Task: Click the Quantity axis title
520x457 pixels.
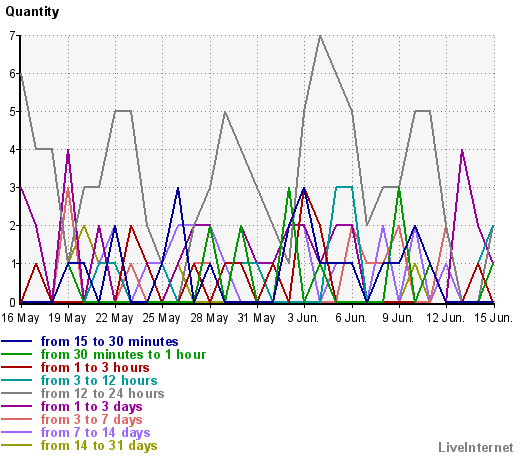Action: click(x=32, y=12)
